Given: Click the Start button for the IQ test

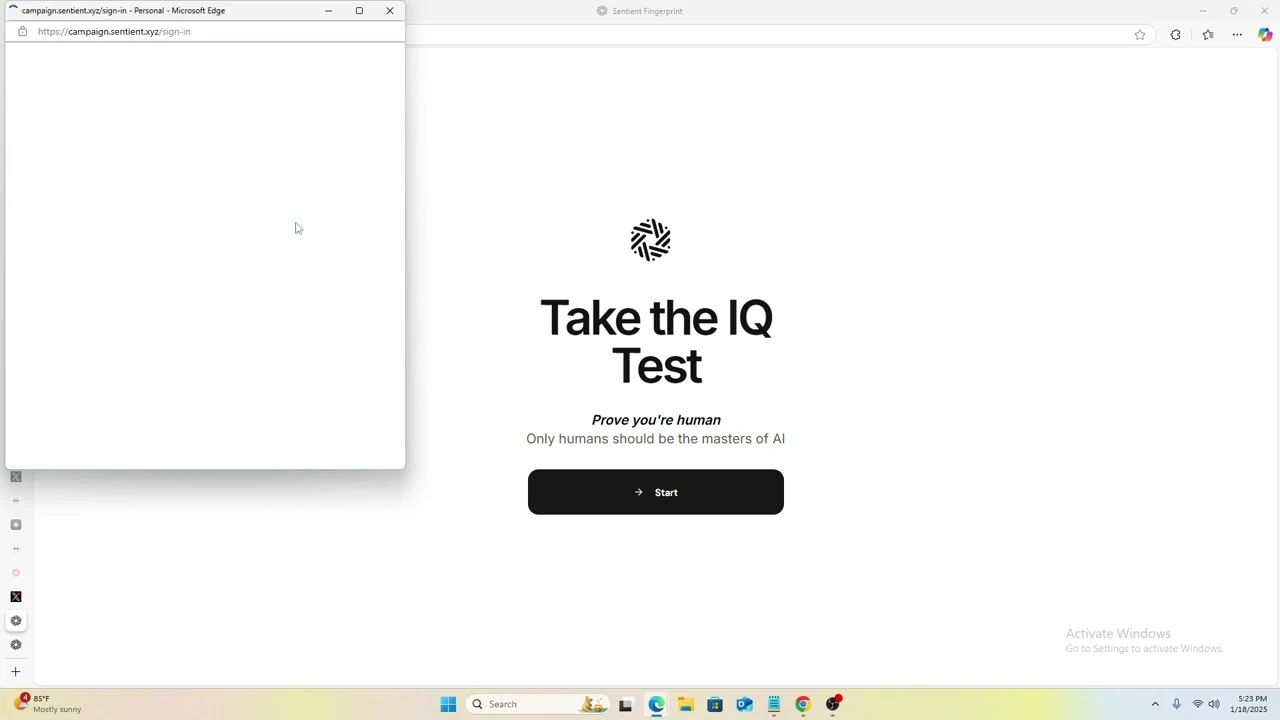Looking at the screenshot, I should (x=655, y=492).
